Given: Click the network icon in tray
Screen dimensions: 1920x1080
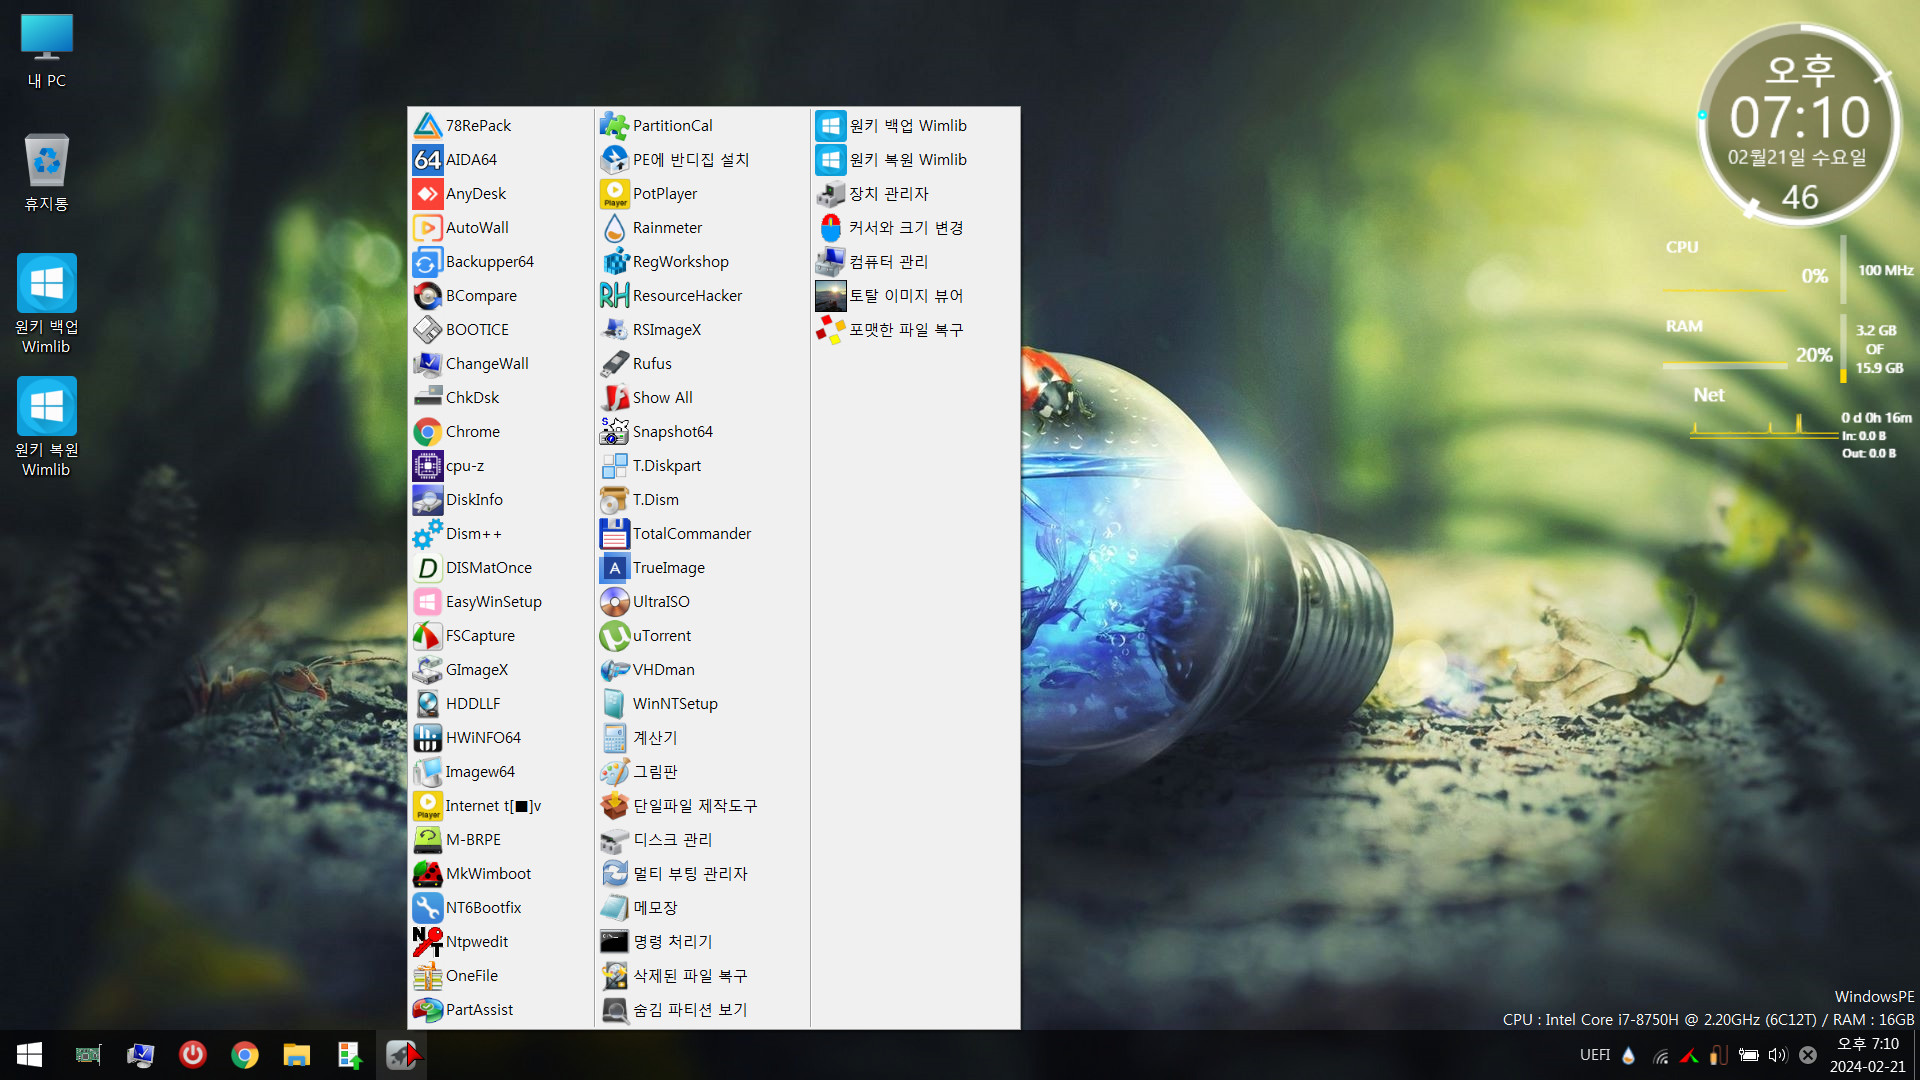Looking at the screenshot, I should click(1661, 1055).
